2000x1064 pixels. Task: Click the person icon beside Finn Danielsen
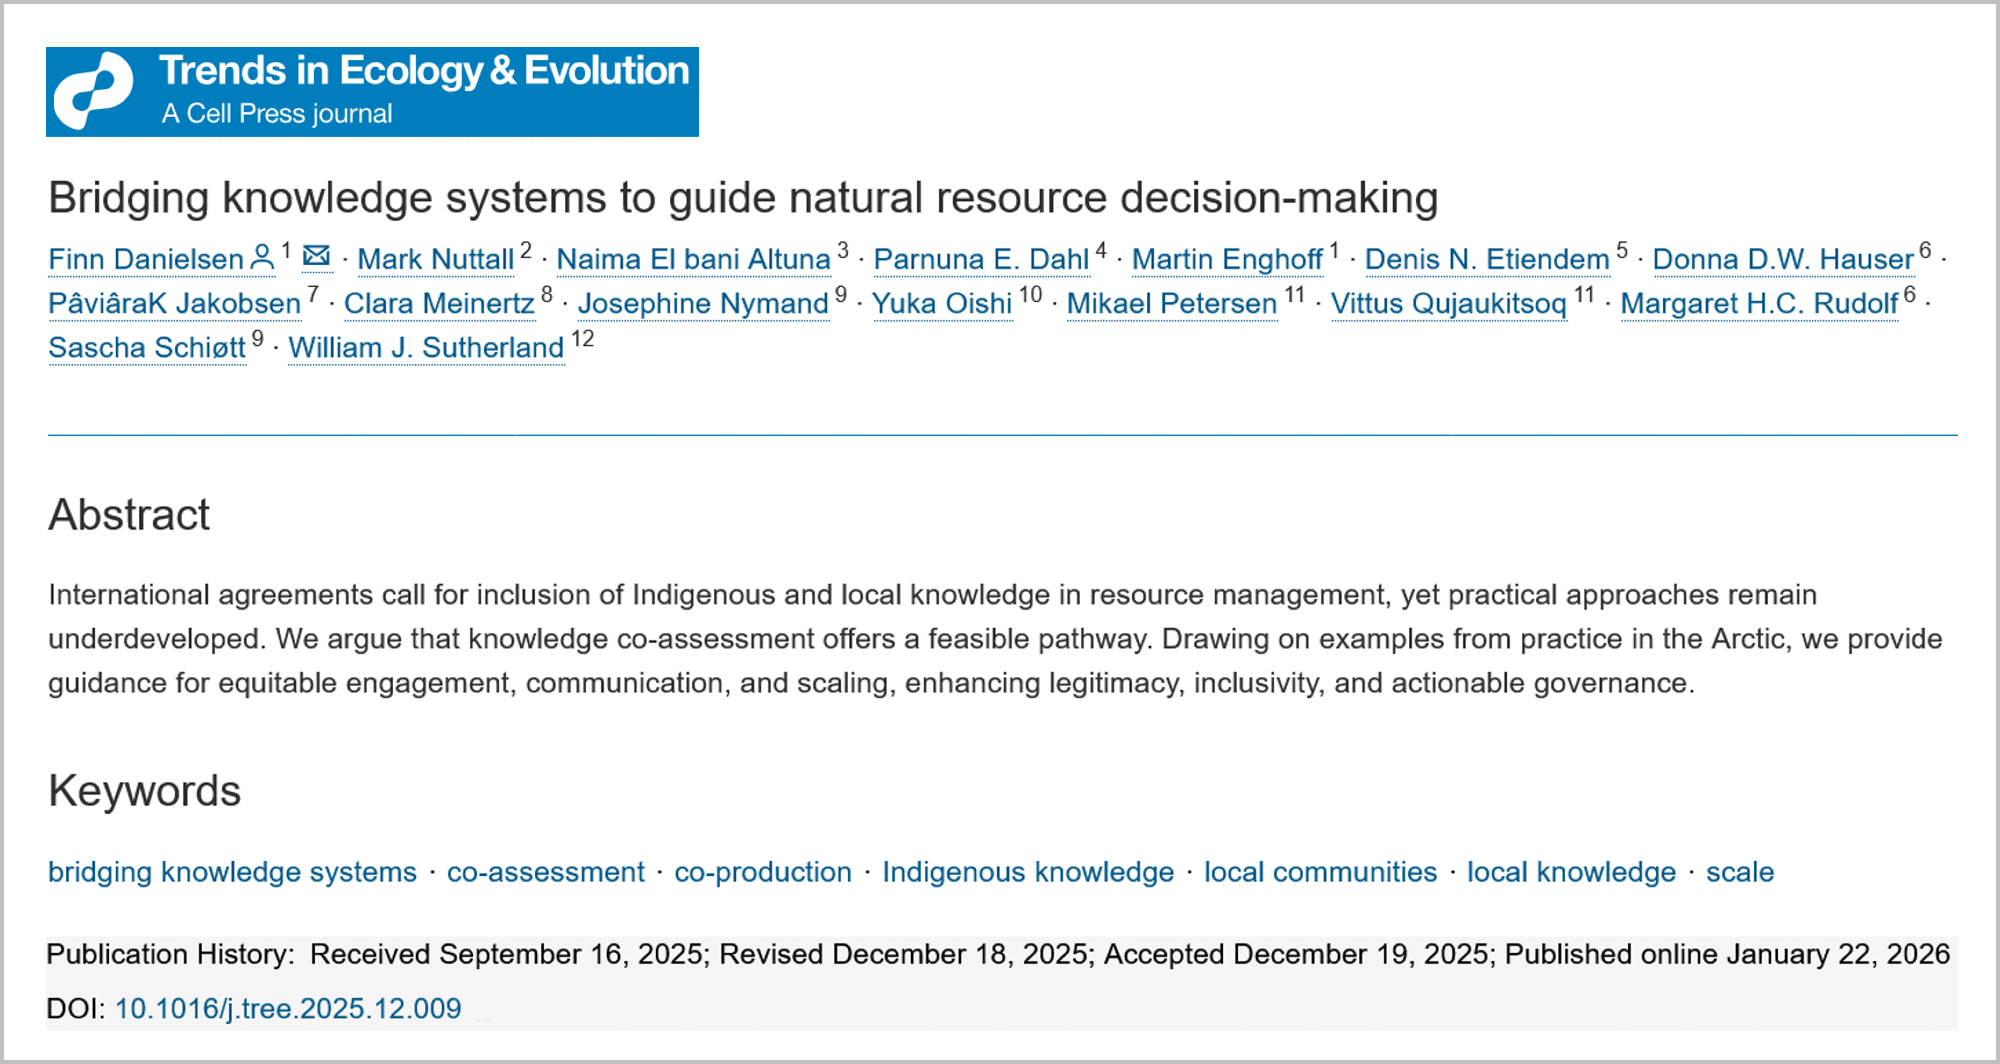tap(262, 258)
